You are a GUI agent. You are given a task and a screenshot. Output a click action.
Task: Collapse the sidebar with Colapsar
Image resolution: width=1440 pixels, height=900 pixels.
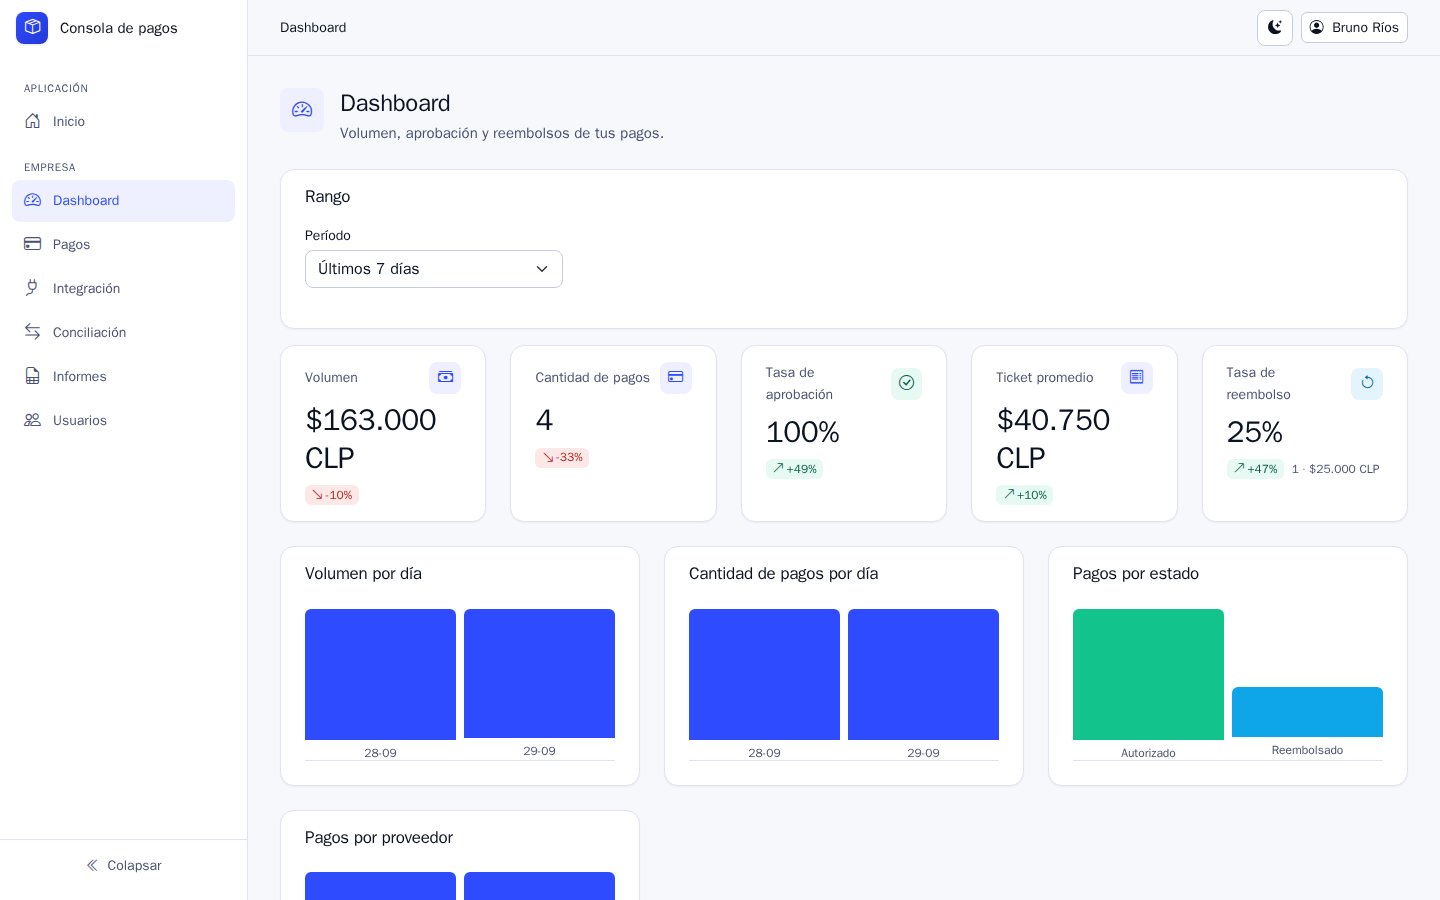tap(123, 866)
